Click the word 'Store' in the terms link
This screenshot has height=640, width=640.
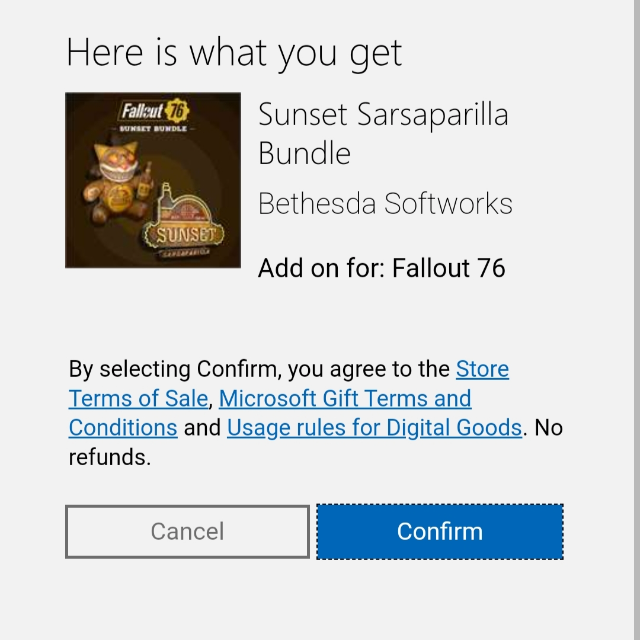482,369
